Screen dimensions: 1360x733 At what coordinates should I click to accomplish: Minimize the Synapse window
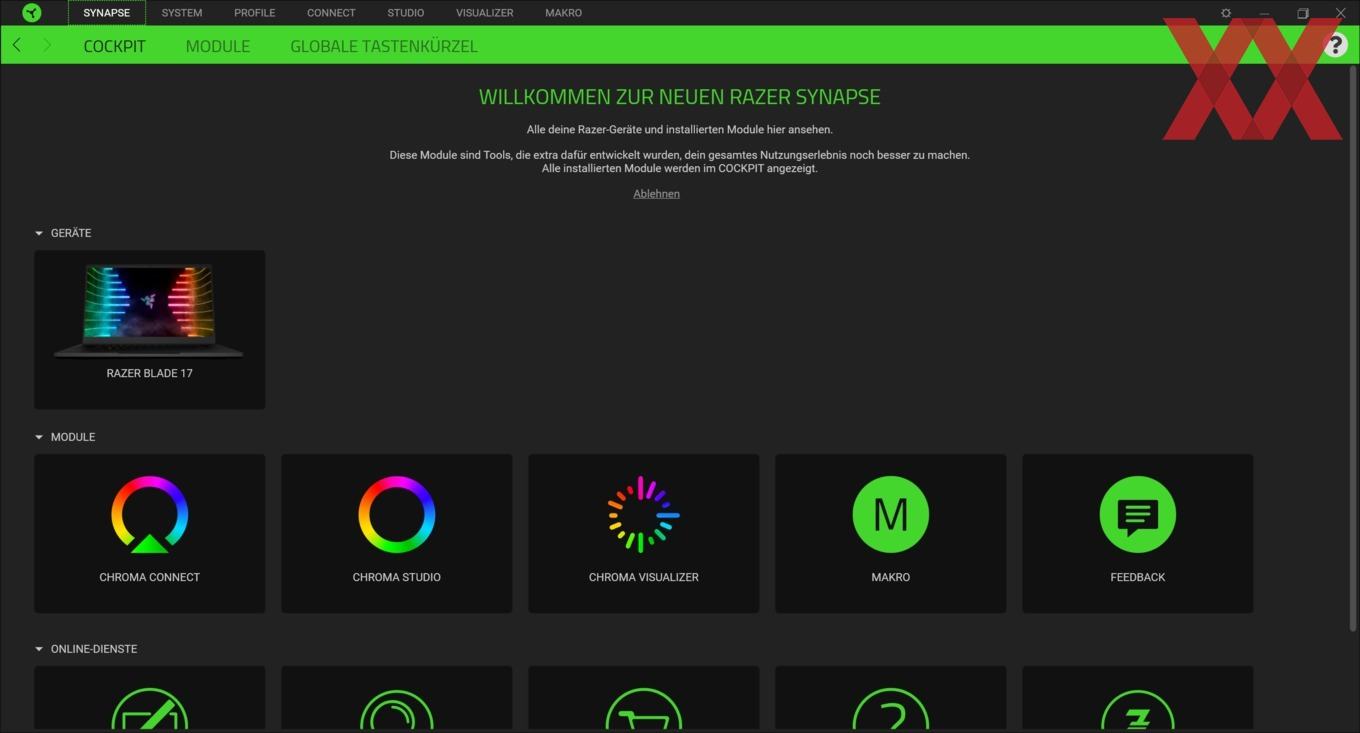[x=1265, y=13]
